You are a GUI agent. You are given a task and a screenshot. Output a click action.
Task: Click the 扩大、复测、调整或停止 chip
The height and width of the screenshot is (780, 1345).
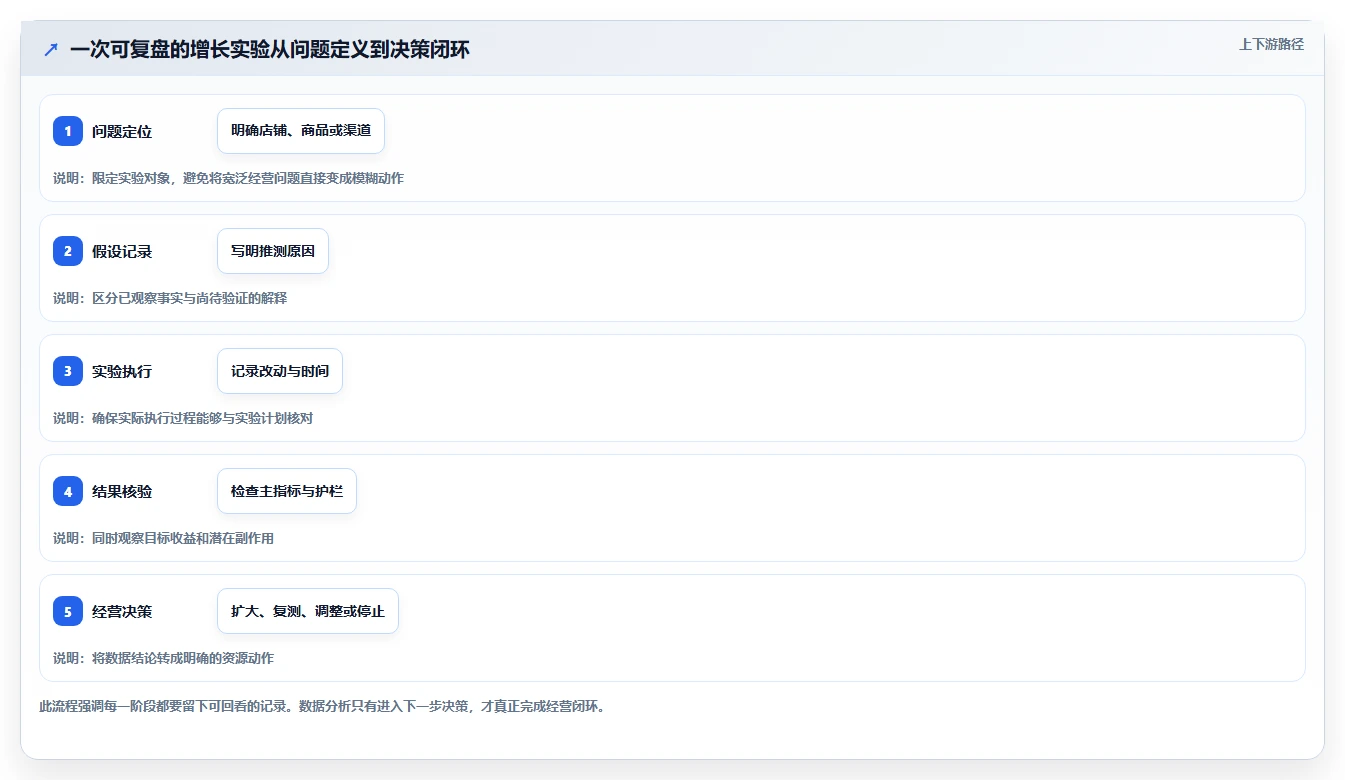[x=308, y=611]
